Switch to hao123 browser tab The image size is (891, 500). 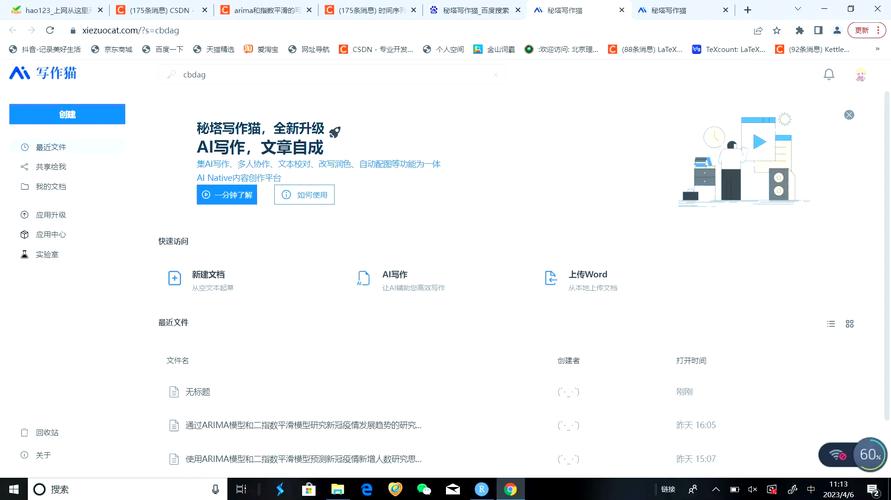tap(57, 10)
